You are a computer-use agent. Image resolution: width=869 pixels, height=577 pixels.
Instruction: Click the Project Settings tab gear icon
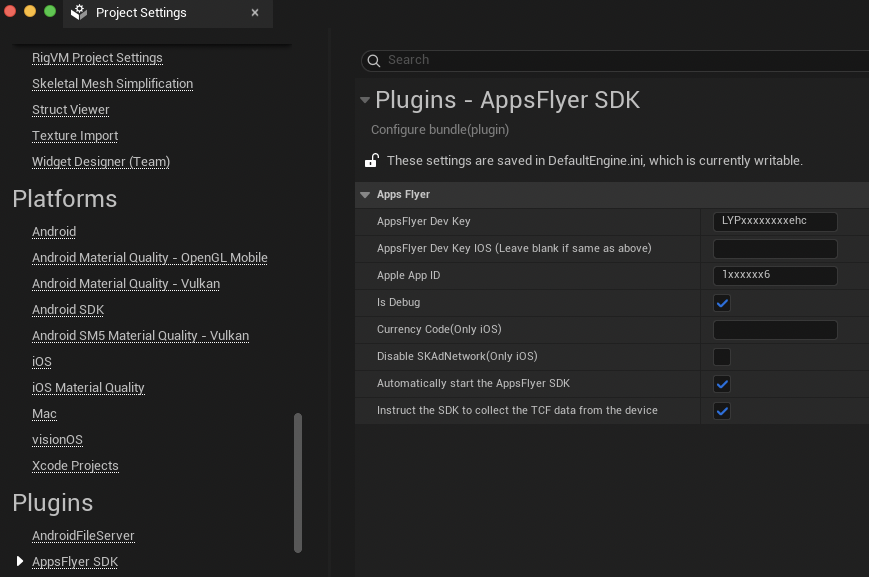point(79,12)
